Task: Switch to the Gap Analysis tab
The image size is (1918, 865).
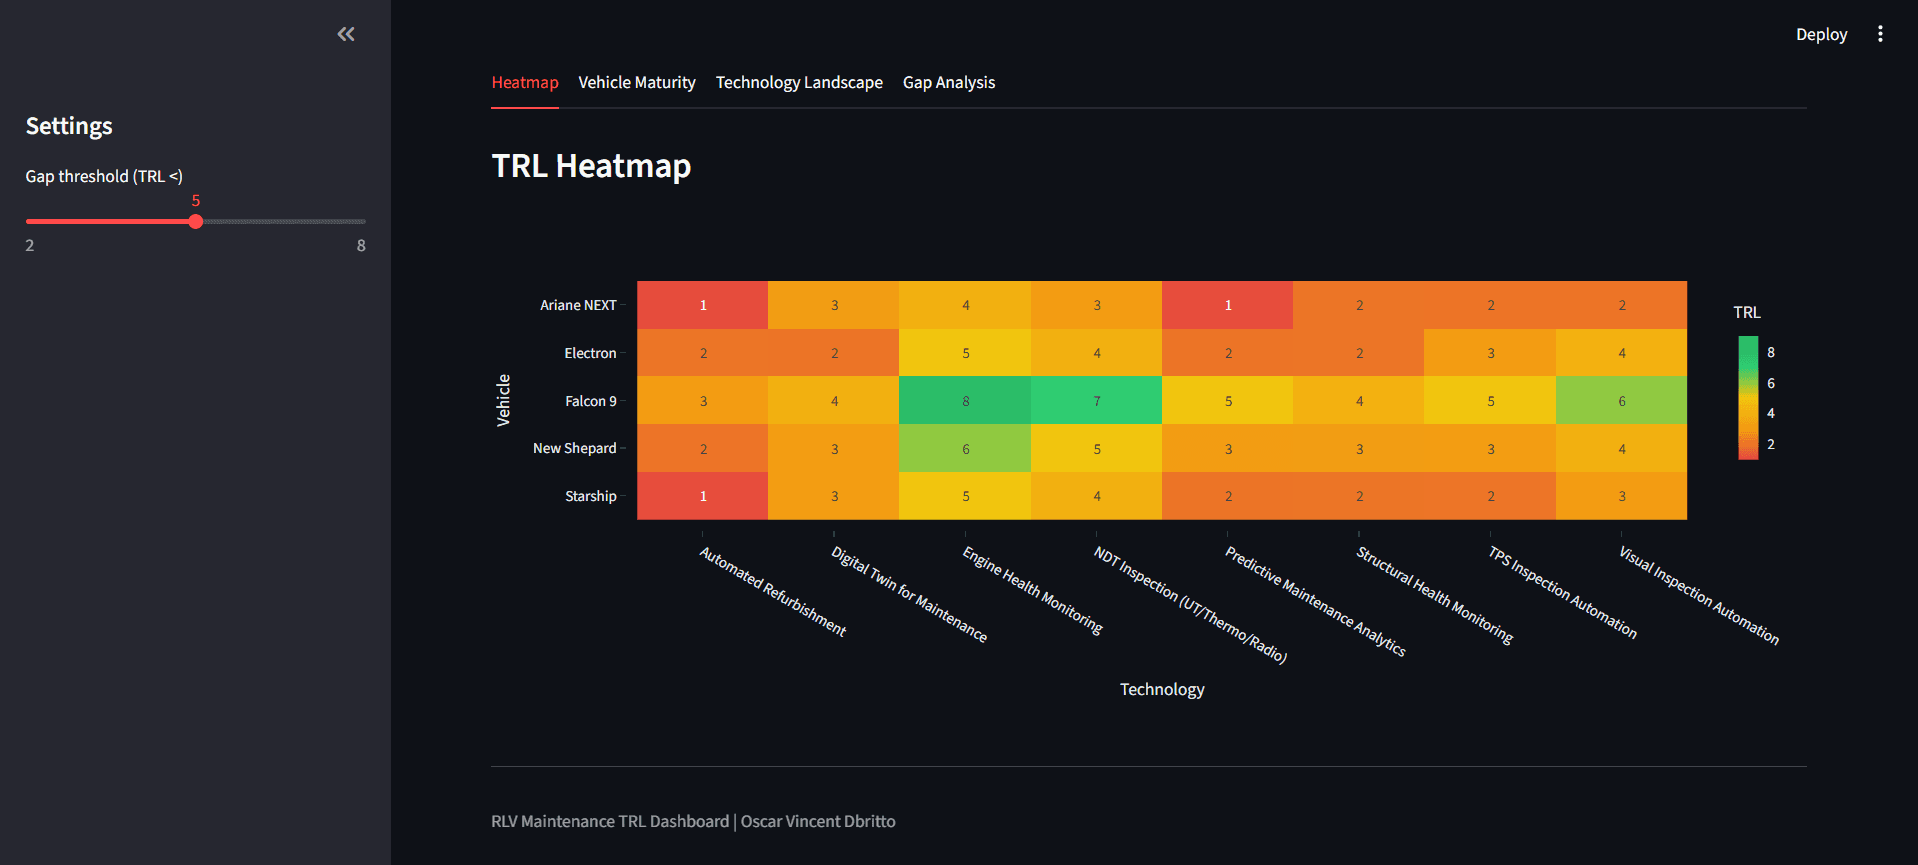Action: [x=949, y=82]
